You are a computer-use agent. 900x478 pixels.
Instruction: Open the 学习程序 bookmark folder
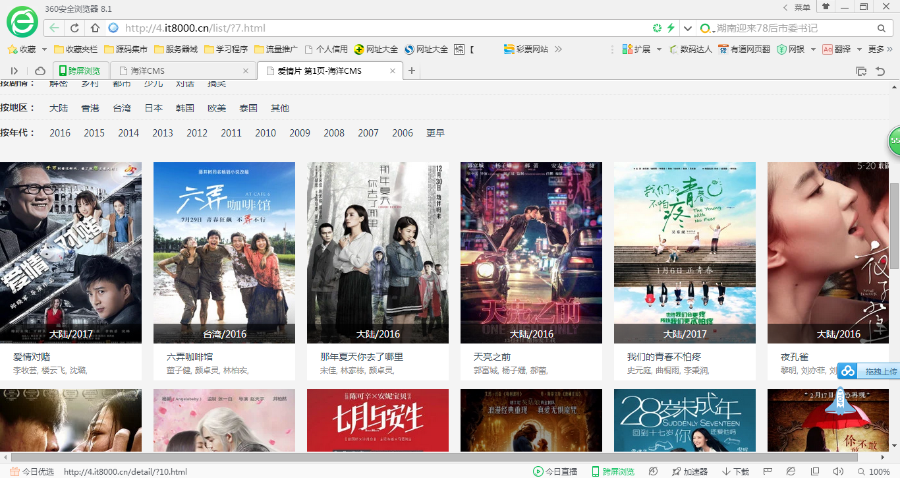(226, 49)
